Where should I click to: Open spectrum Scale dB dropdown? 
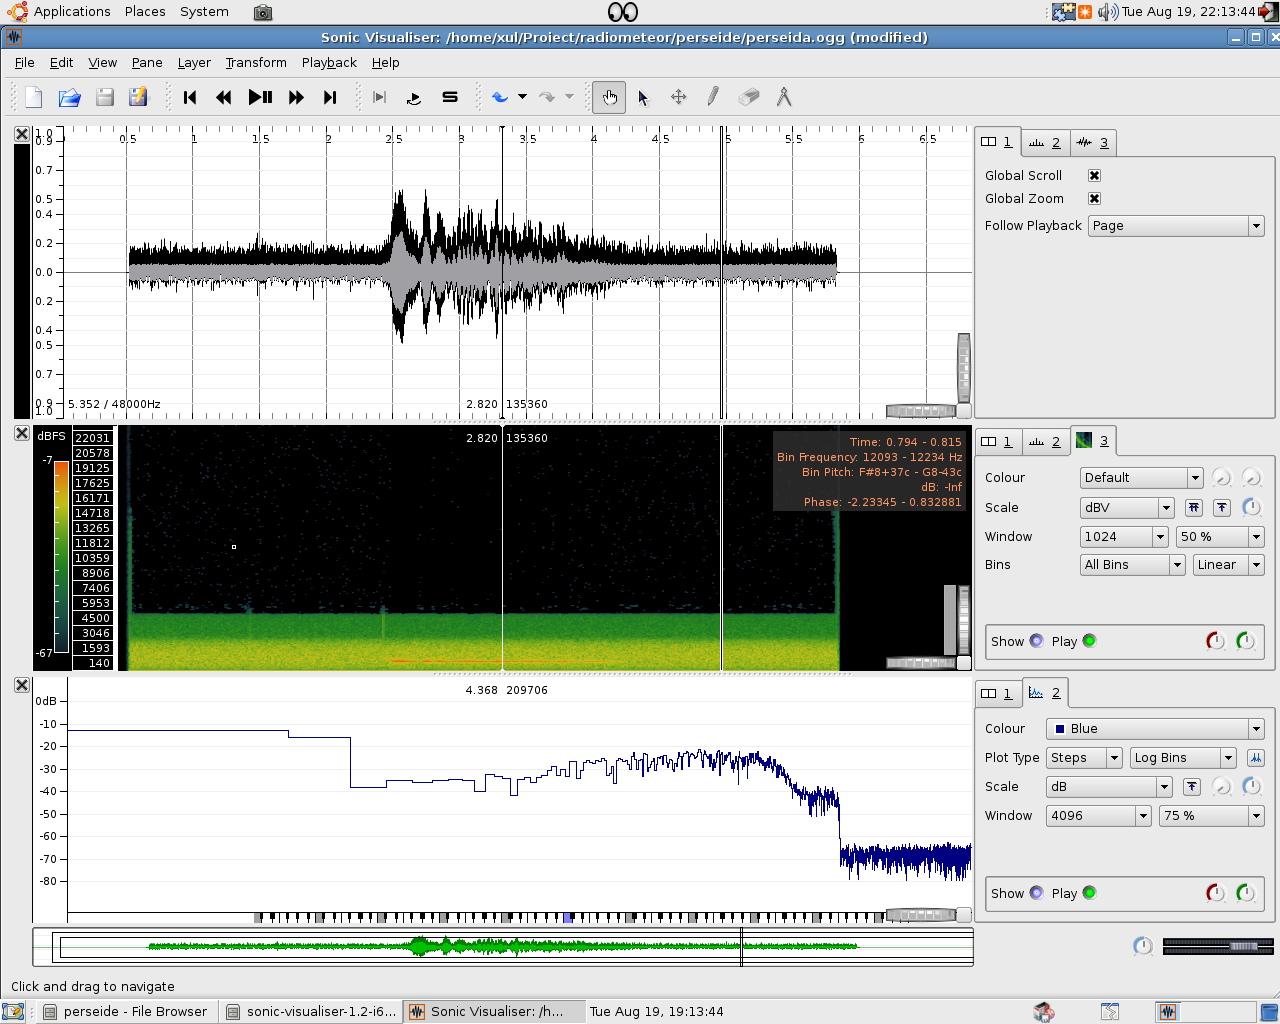click(x=1109, y=787)
